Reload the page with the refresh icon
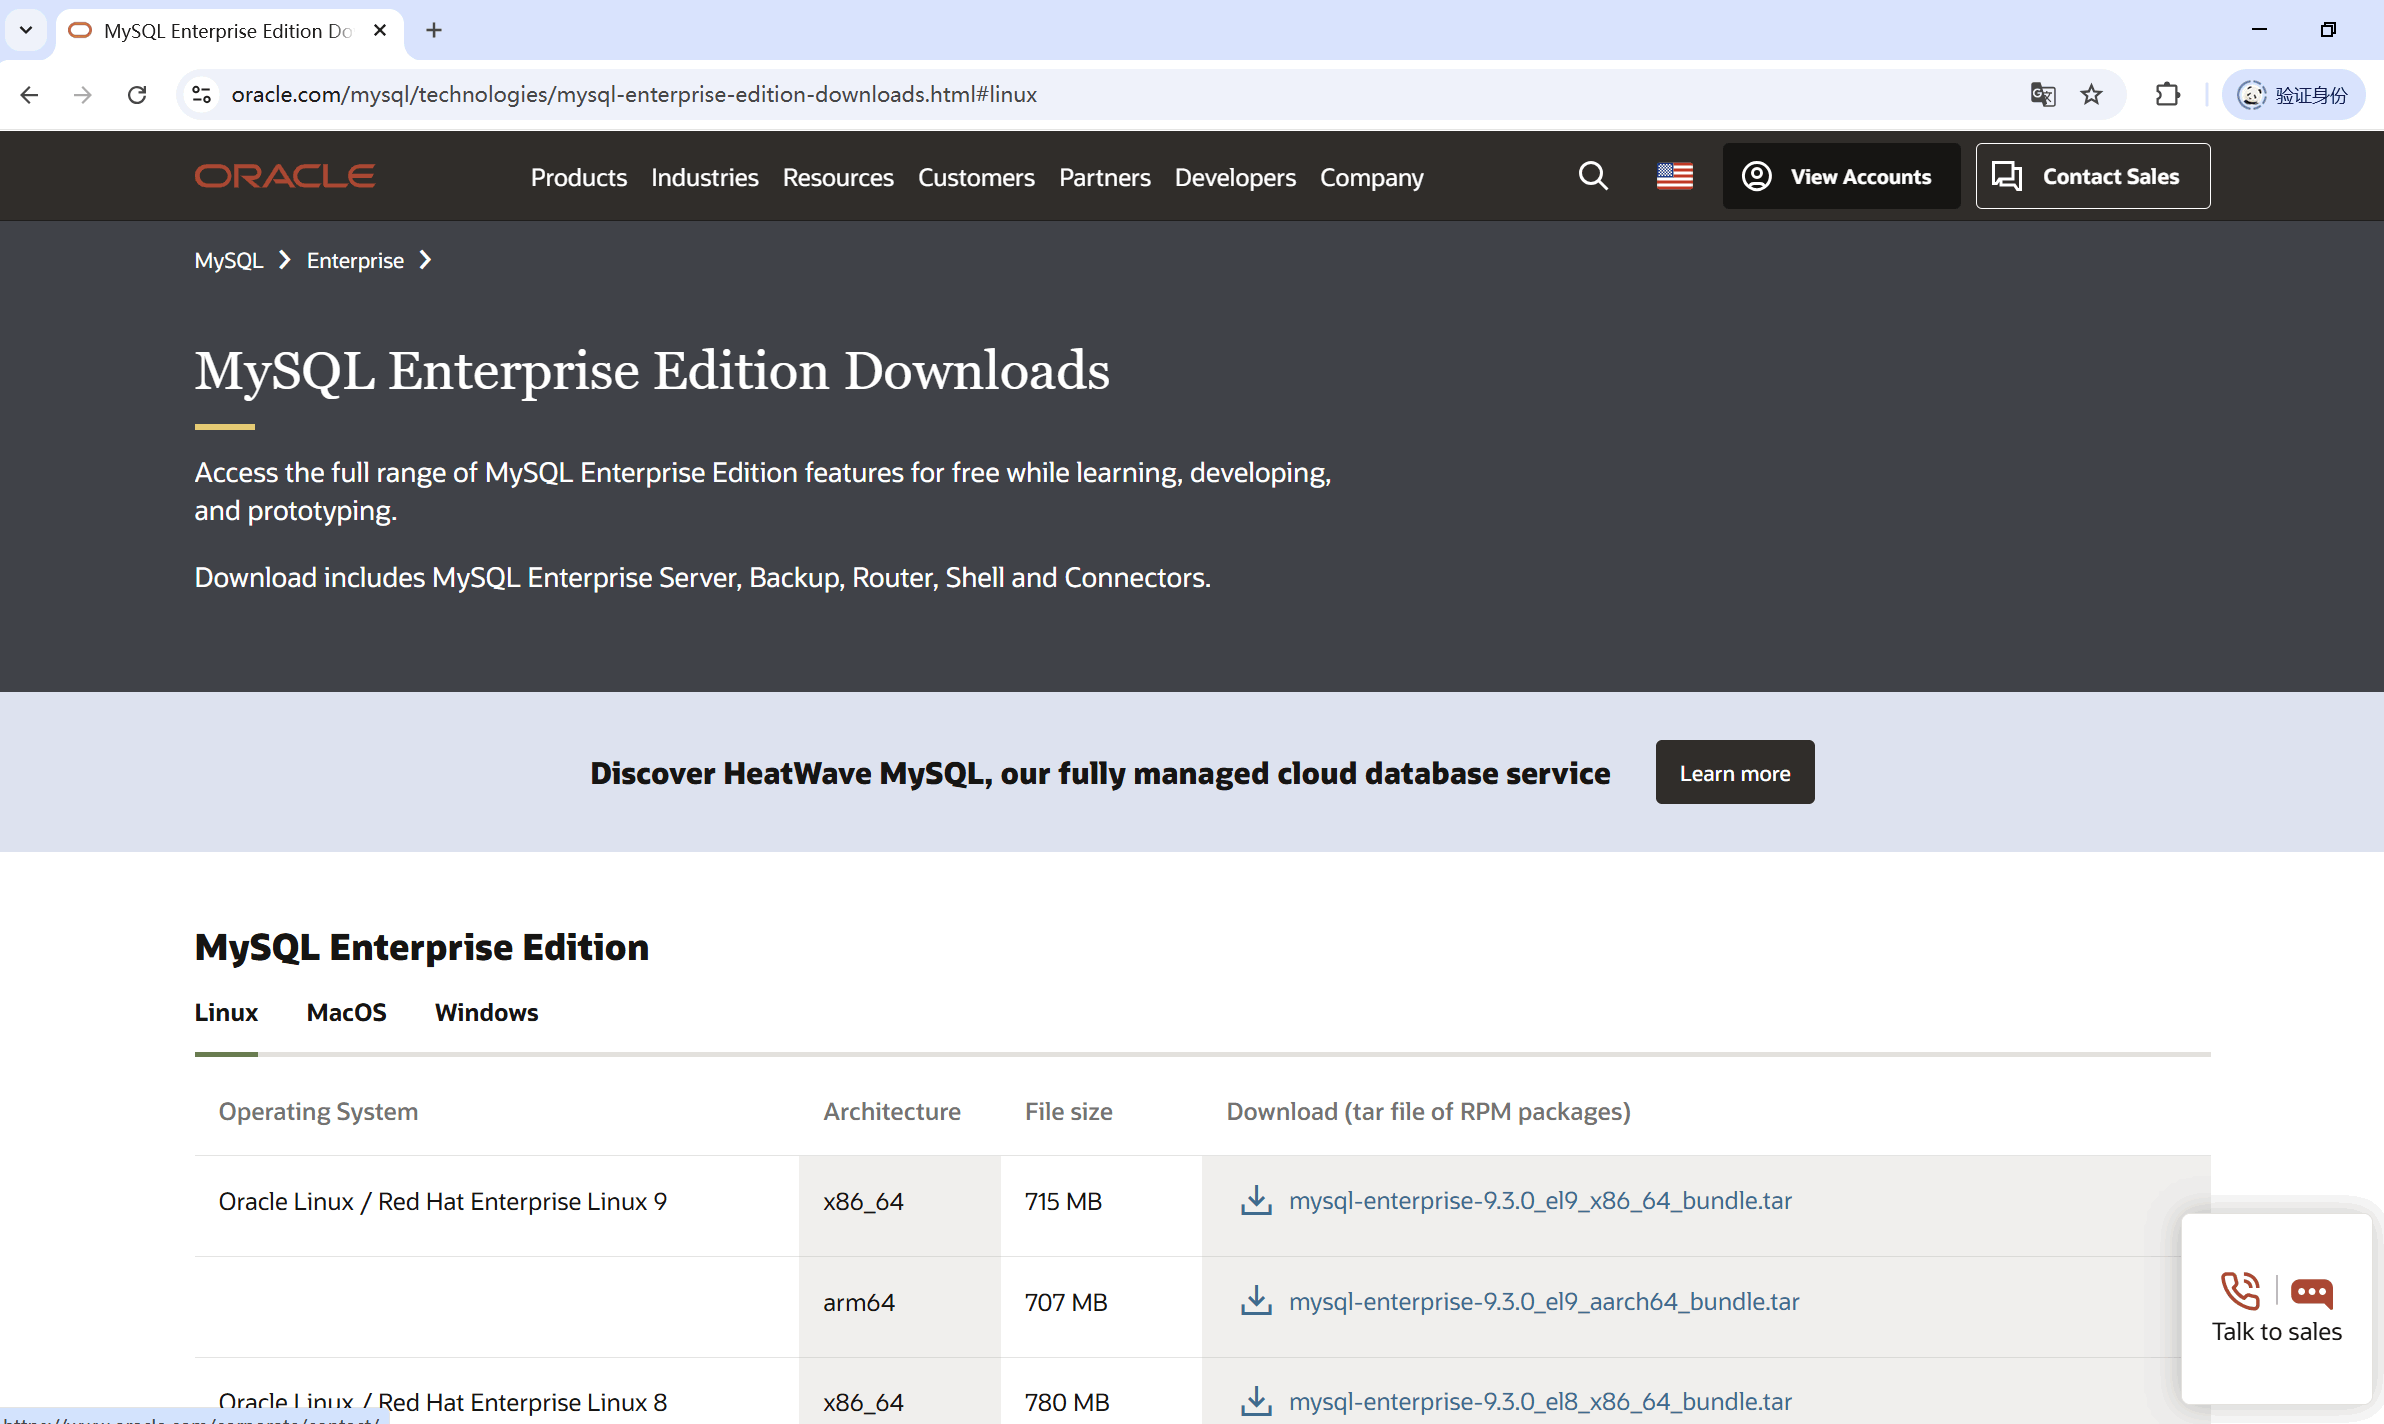2384x1424 pixels. (x=137, y=94)
